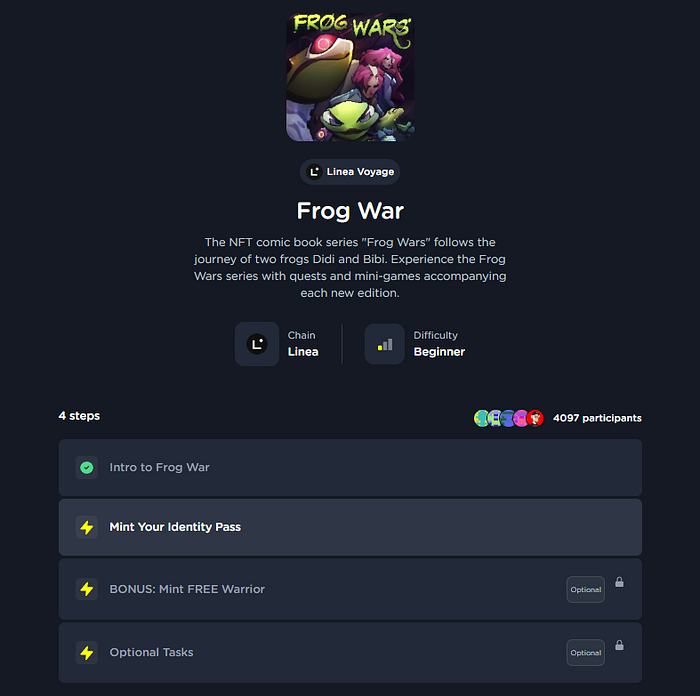Expand BONUS: Mint FREE Warrior step
The width and height of the screenshot is (700, 696).
(350, 589)
